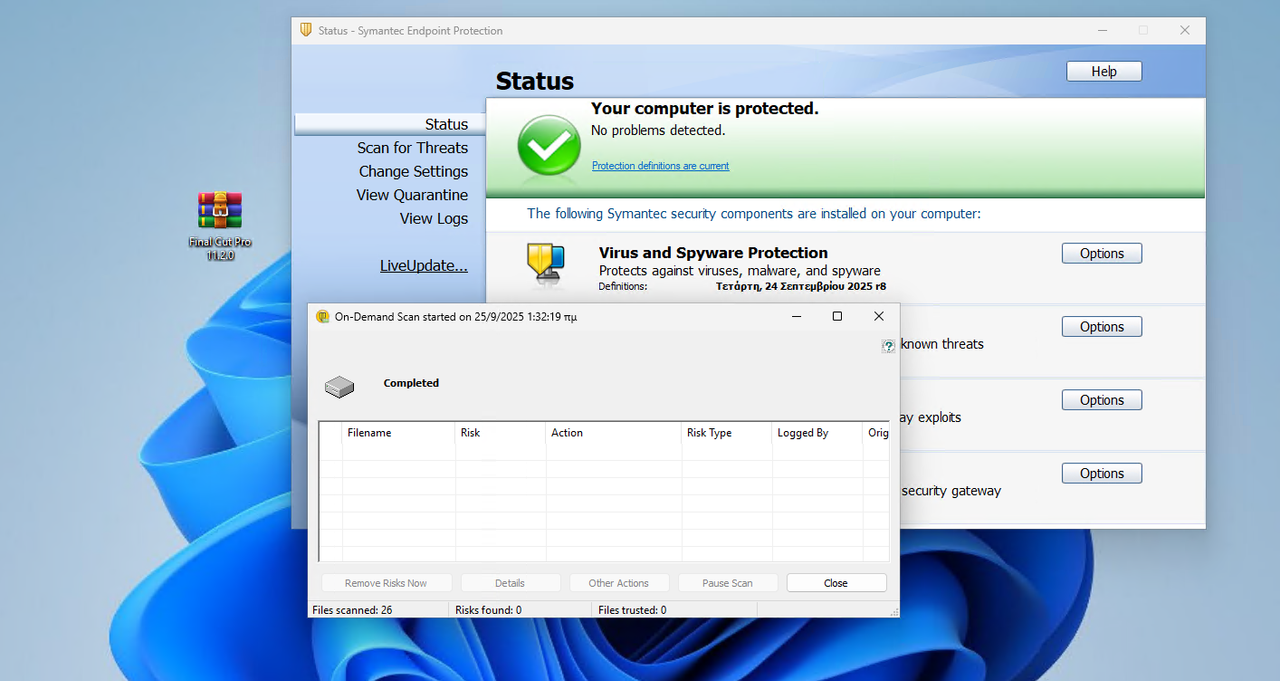Viewport: 1280px width, 681px height.
Task: Click the Completed scan status label
Action: 411,383
